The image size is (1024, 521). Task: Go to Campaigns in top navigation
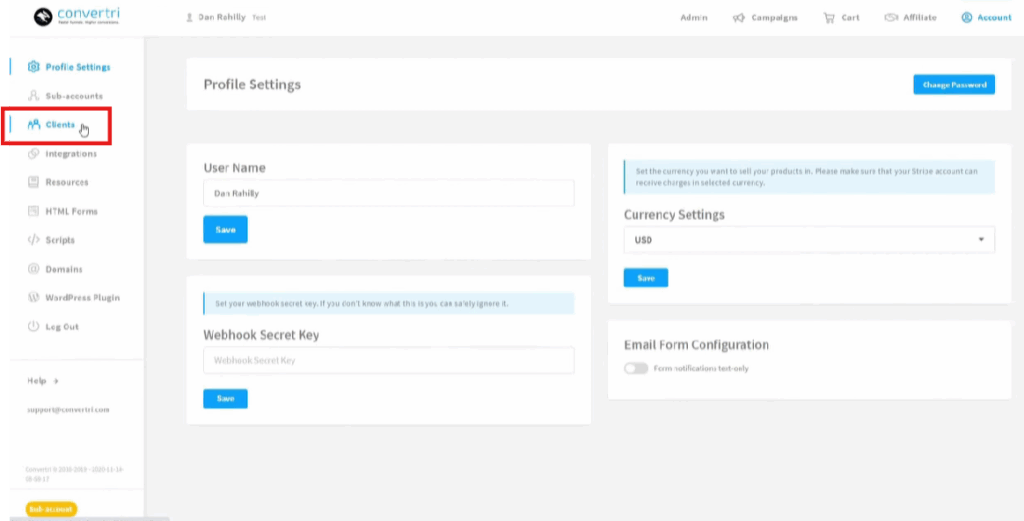(766, 18)
